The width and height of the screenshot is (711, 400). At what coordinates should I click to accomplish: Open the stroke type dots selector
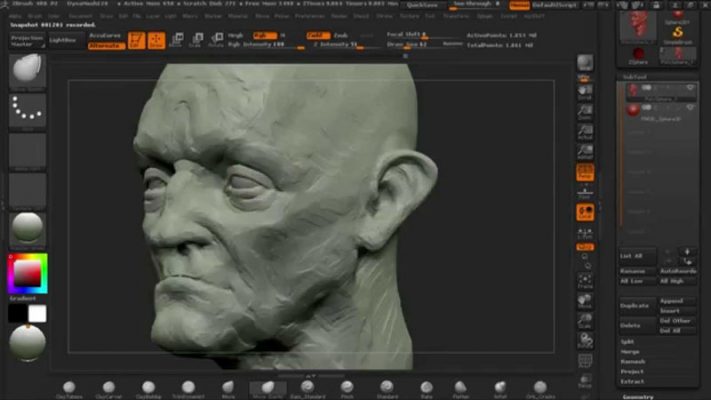point(27,111)
